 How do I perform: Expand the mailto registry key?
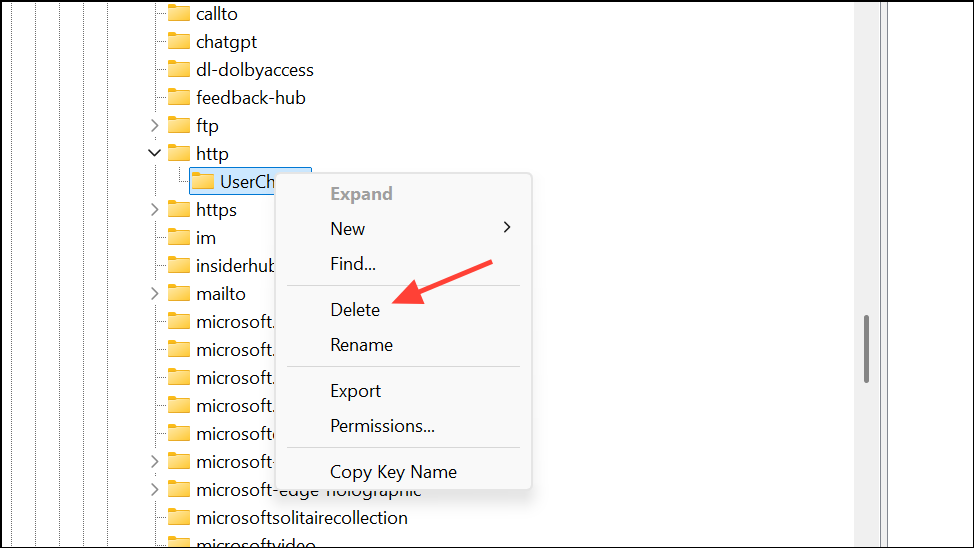pos(154,294)
